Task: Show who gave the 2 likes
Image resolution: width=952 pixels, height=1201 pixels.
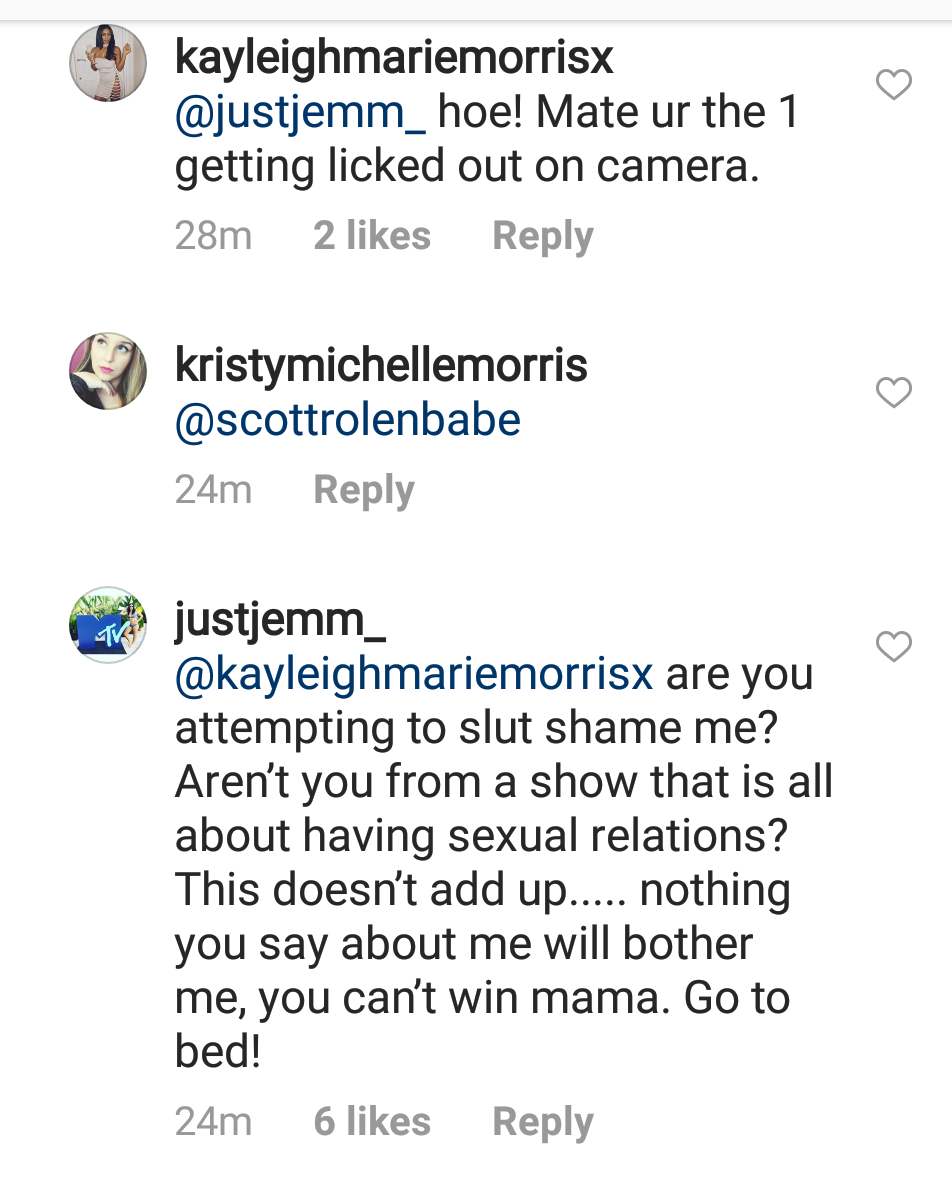Action: pyautogui.click(x=372, y=236)
